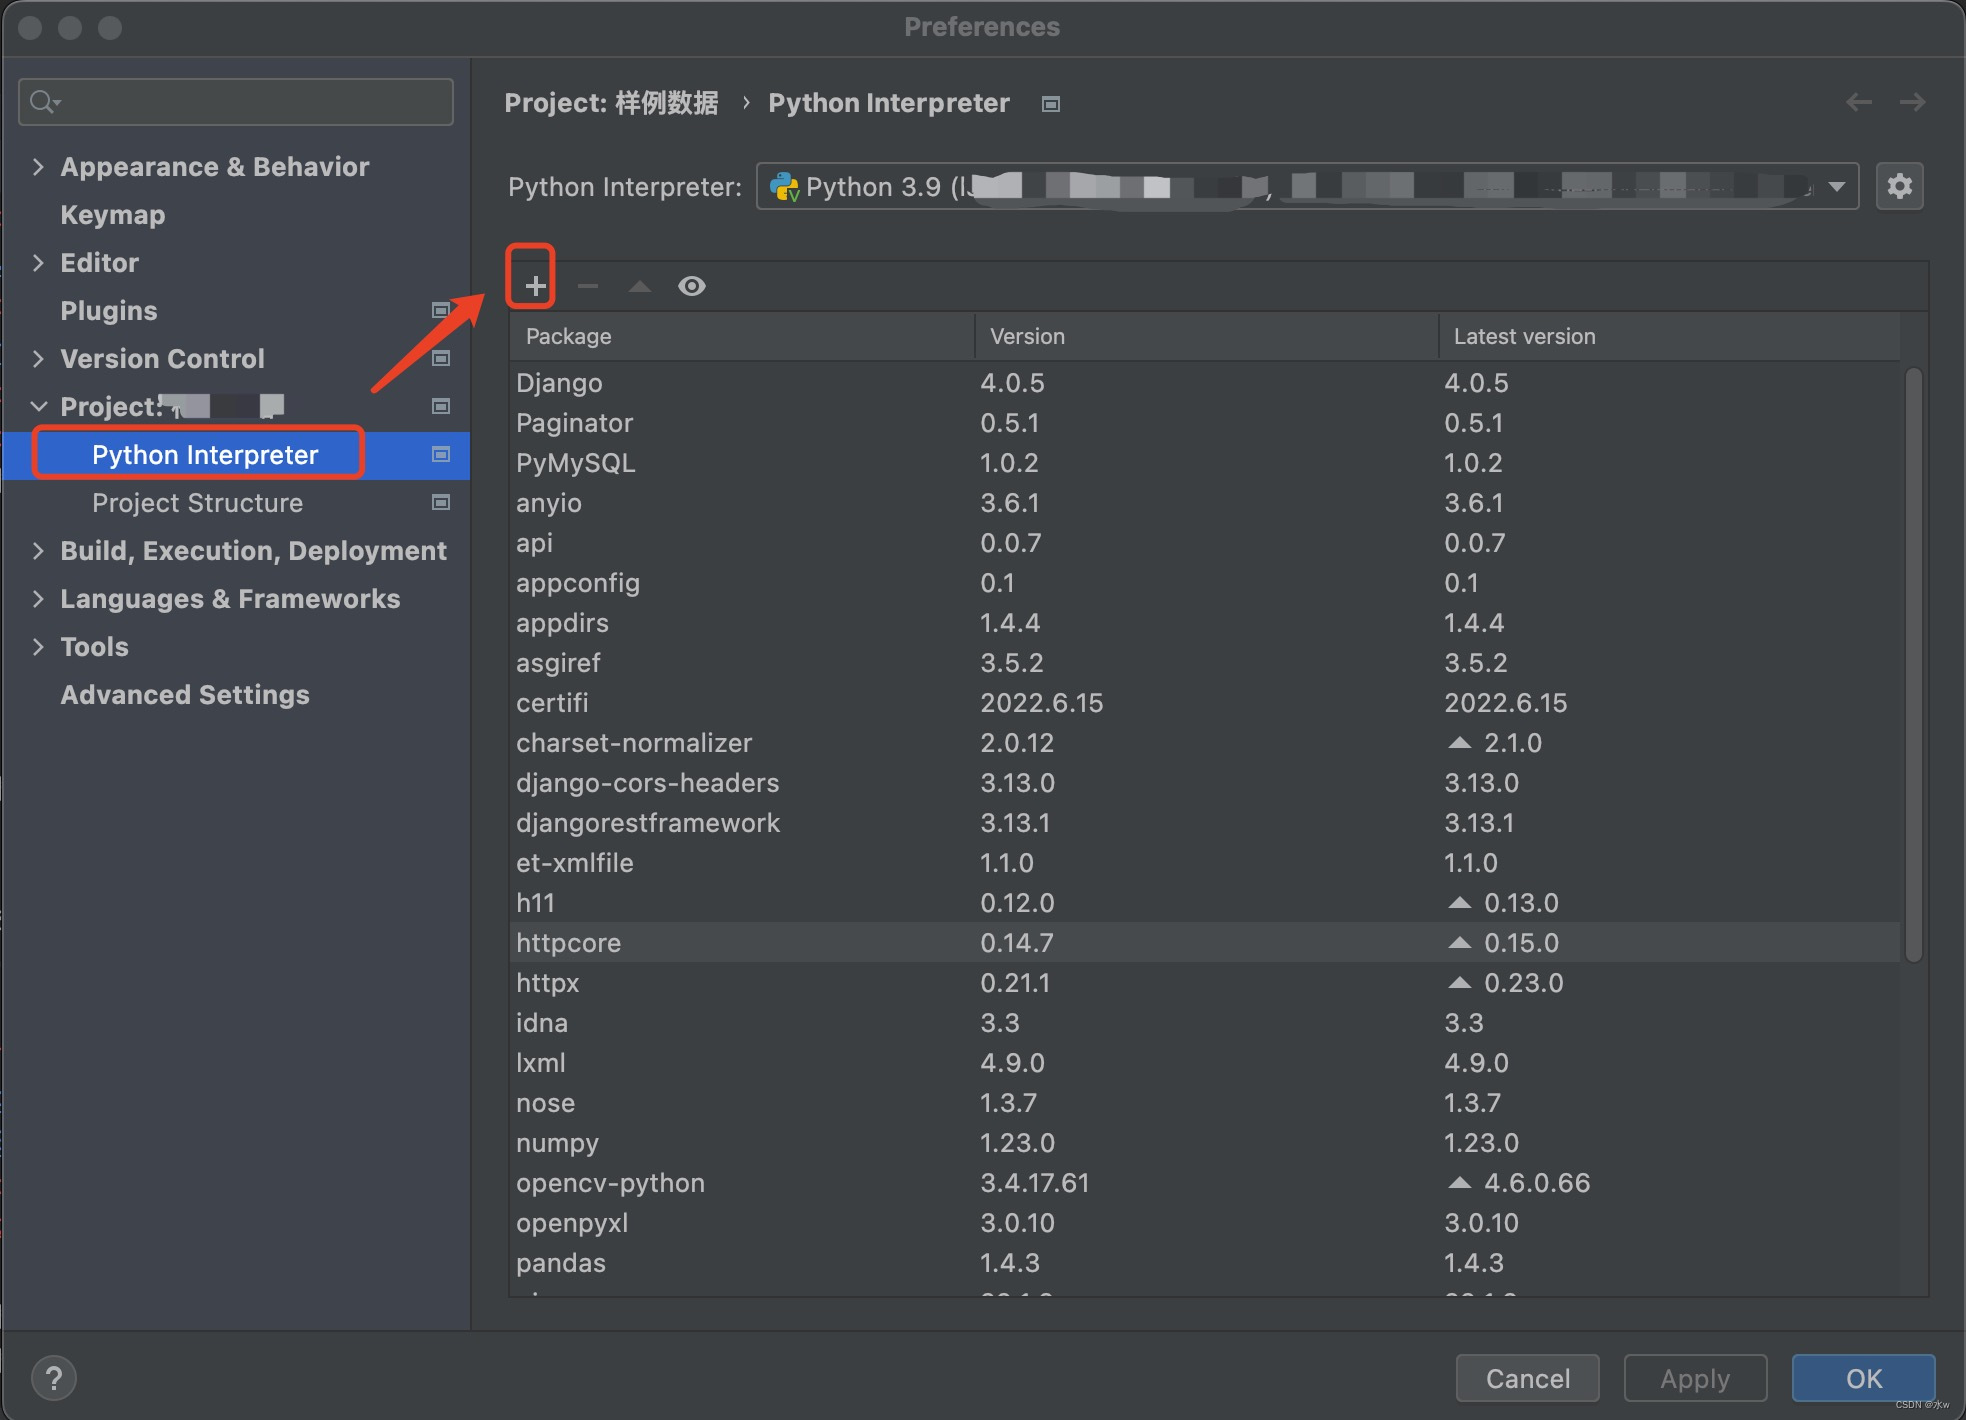Click the Project Structure menu item
This screenshot has height=1420, width=1966.
click(x=200, y=501)
